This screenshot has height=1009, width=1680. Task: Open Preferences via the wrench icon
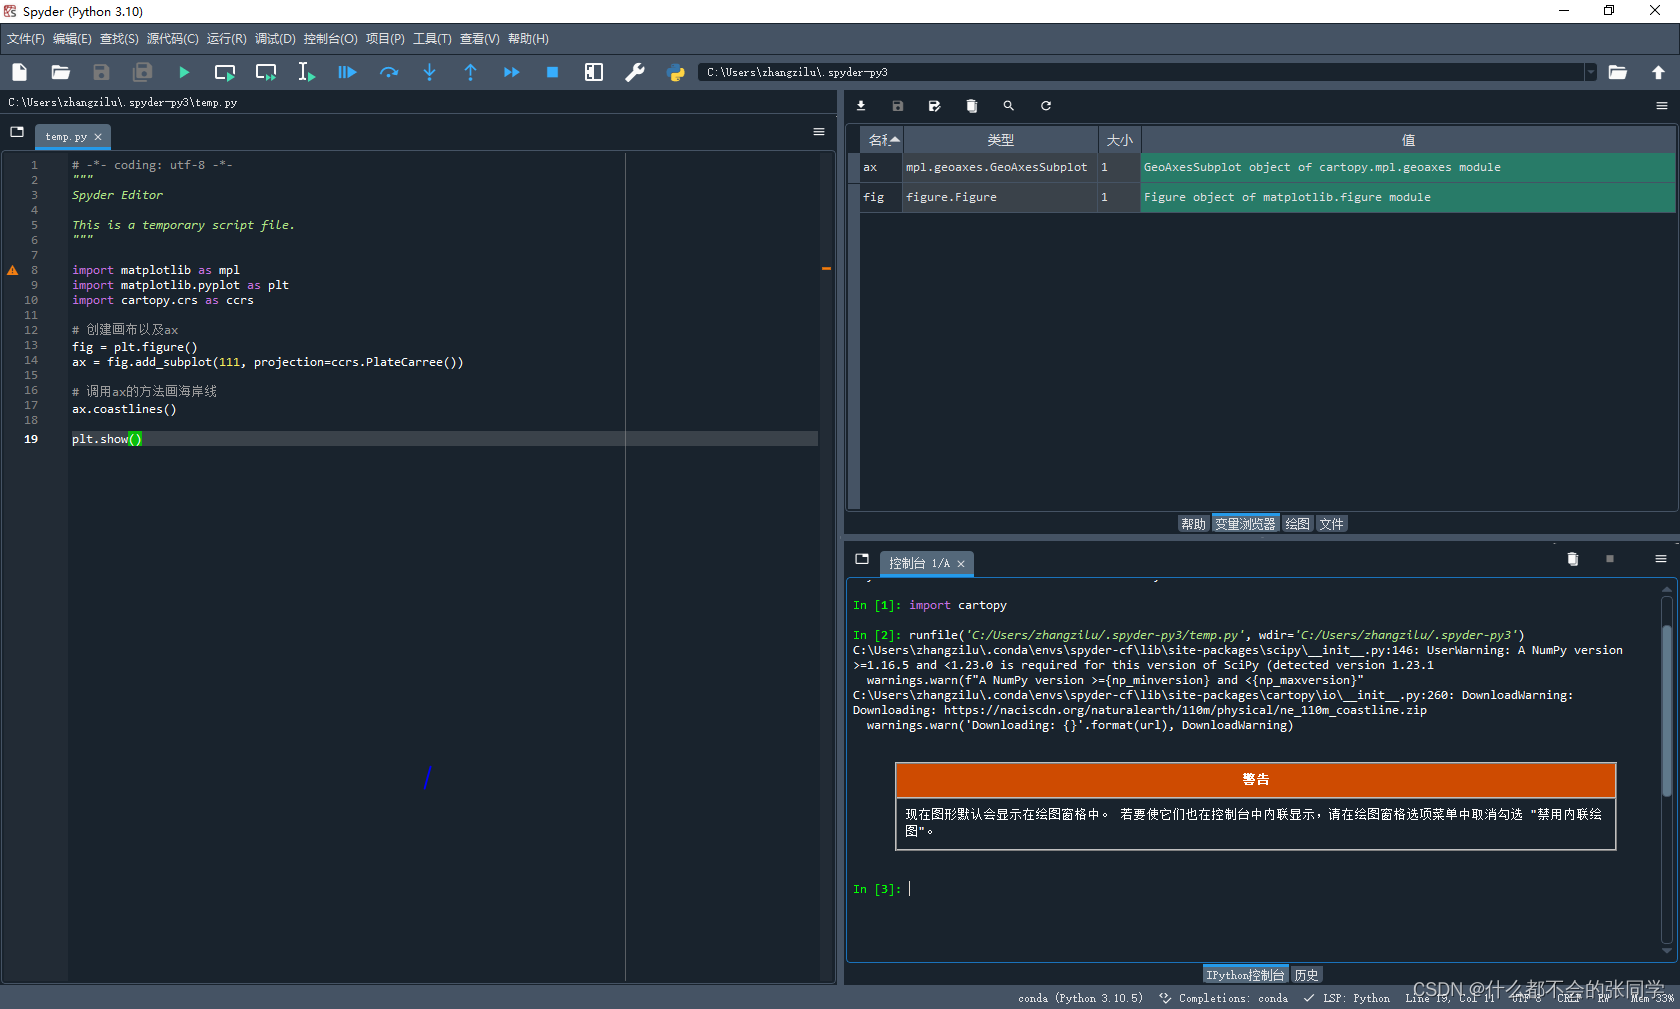635,72
